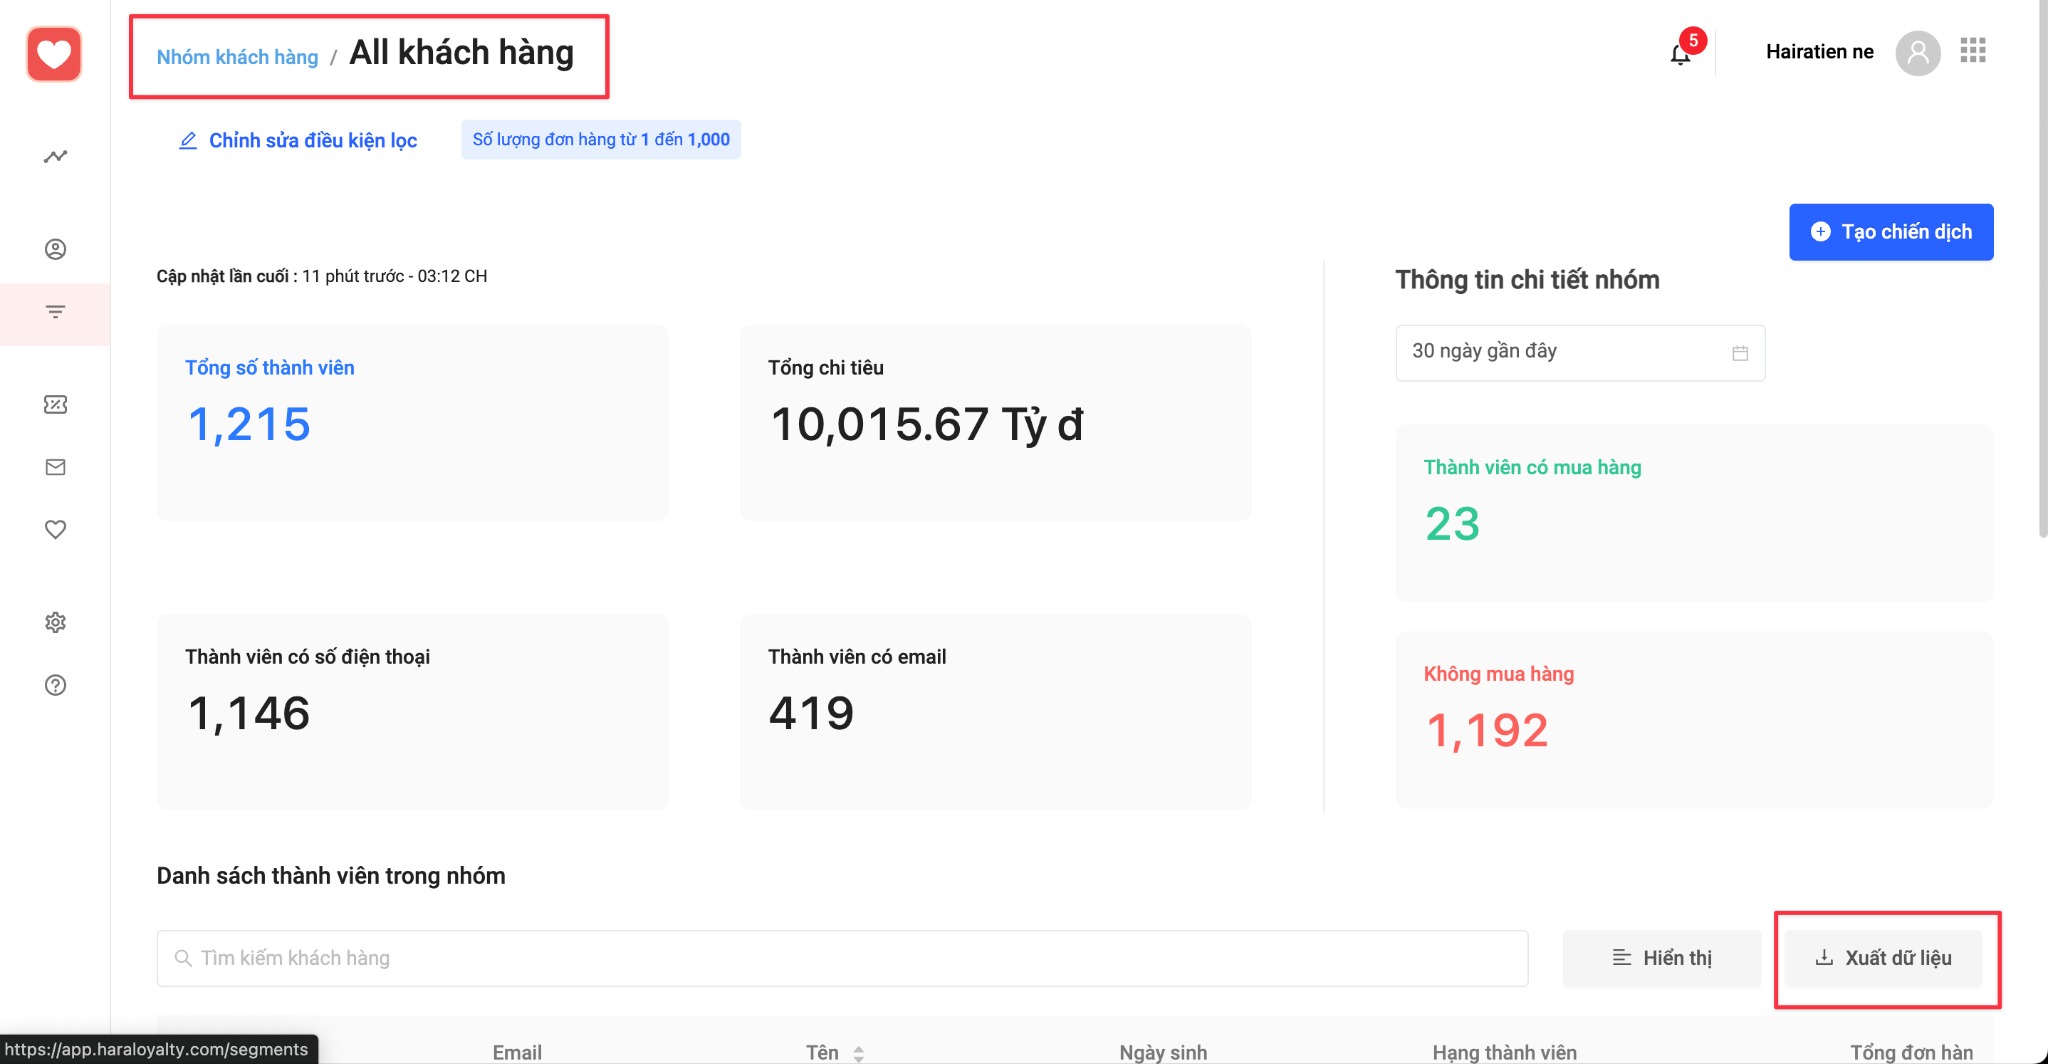This screenshot has width=2048, height=1064.
Task: Click the Tạo chiến dịch button
Action: click(x=1891, y=232)
